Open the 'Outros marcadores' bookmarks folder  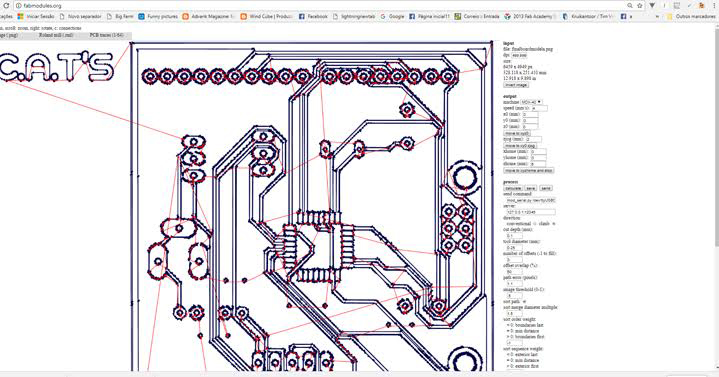(x=691, y=16)
